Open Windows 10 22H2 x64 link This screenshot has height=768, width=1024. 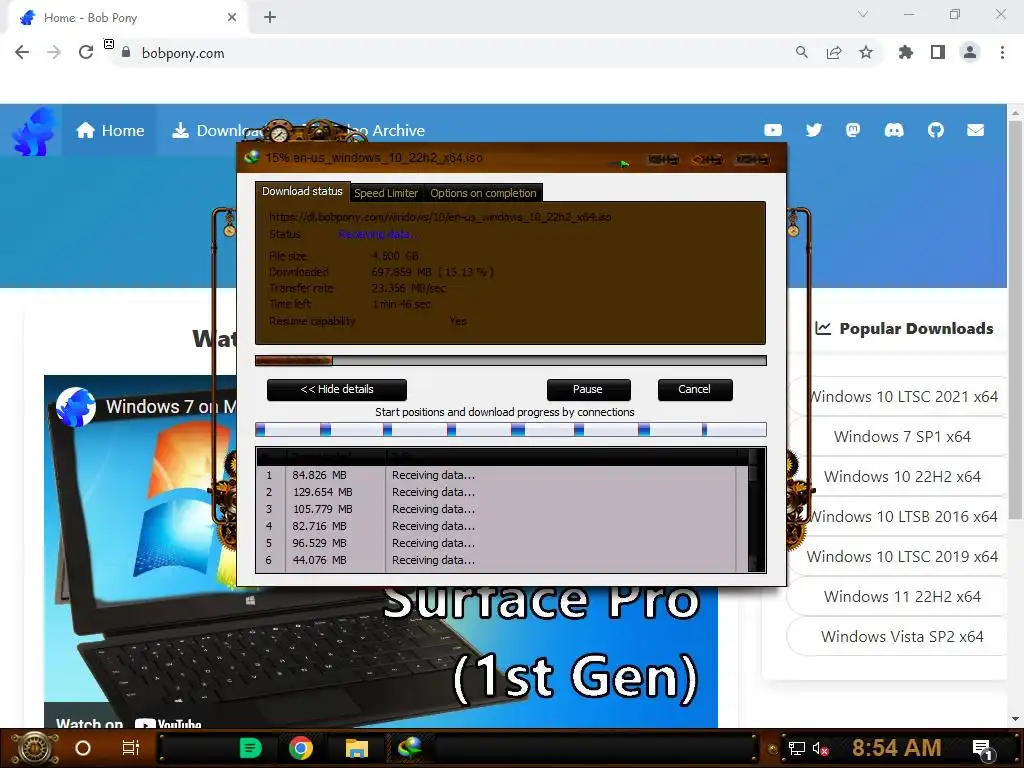[903, 476]
